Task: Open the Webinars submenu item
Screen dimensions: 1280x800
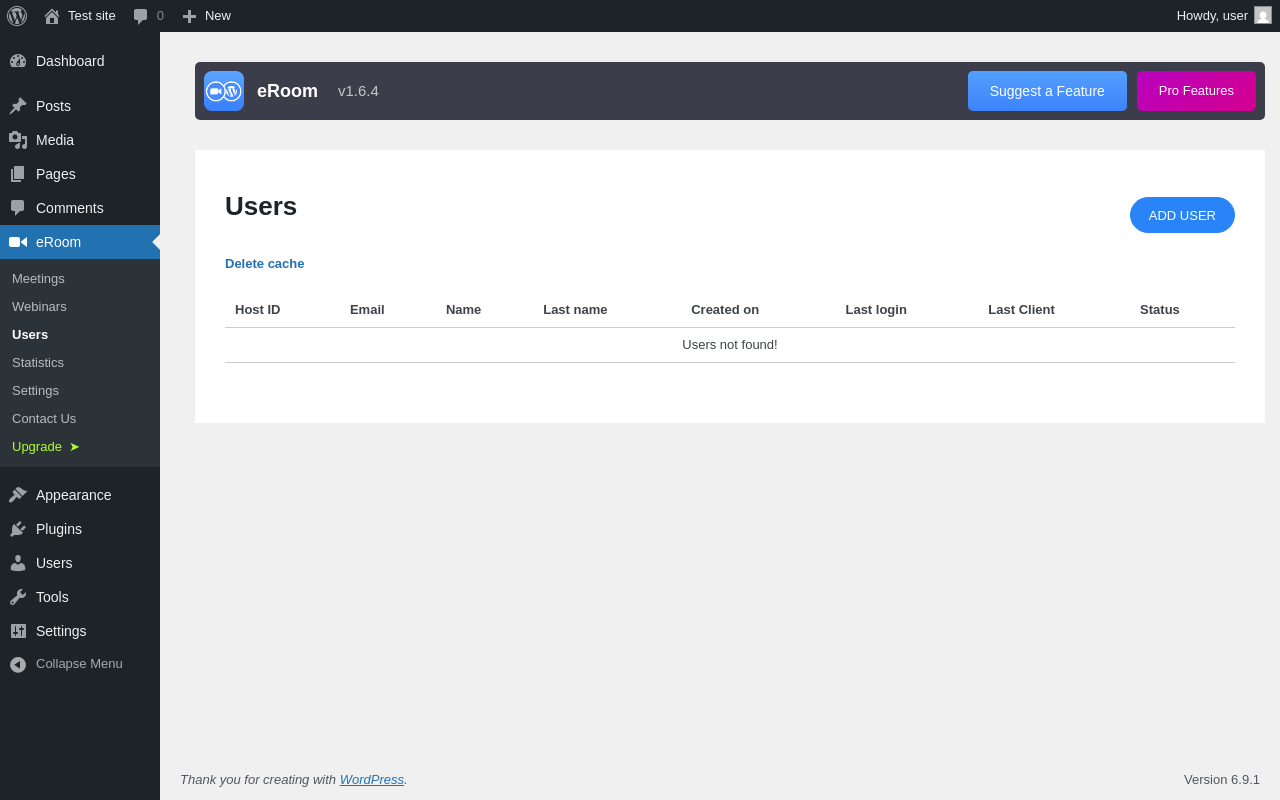Action: point(39,307)
